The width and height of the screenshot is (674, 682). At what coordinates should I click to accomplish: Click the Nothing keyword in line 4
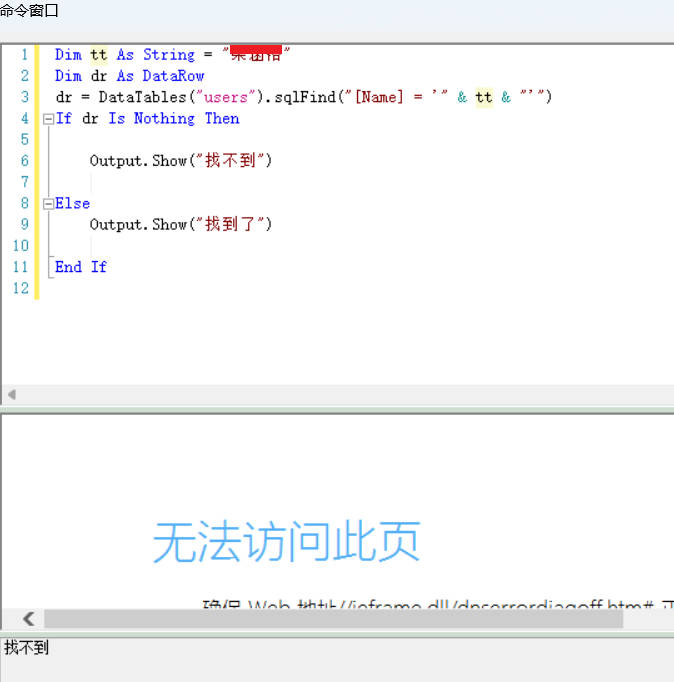click(164, 118)
